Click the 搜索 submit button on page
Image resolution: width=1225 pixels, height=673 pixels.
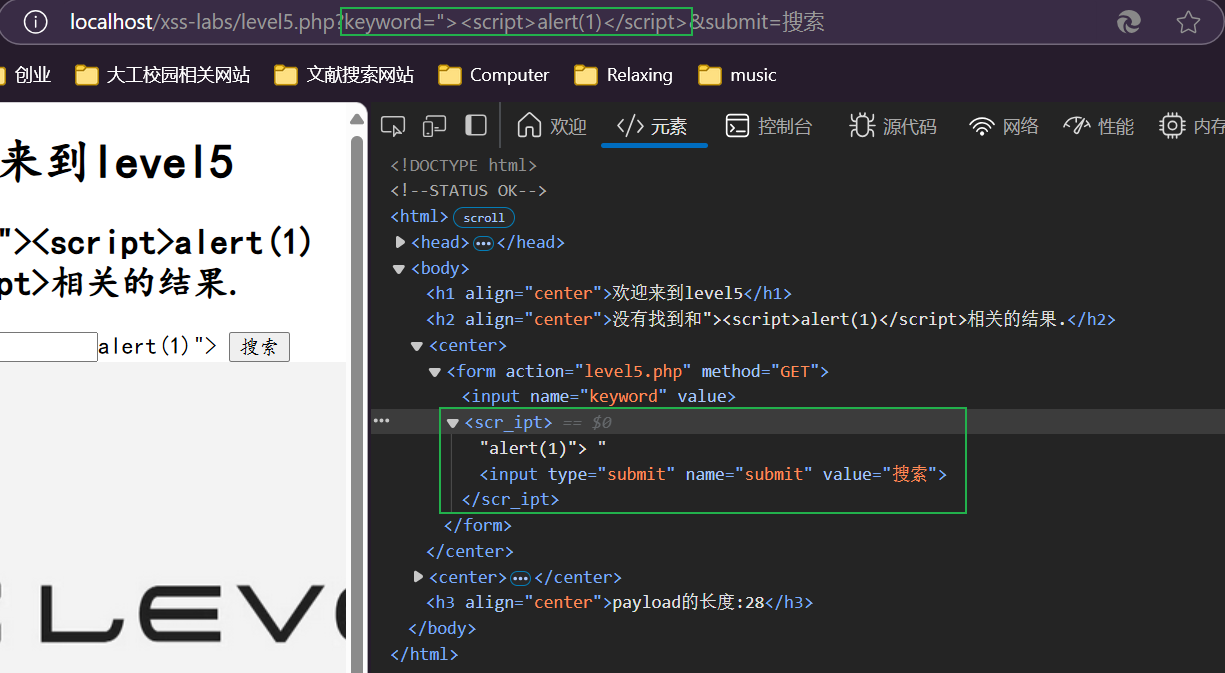point(259,347)
